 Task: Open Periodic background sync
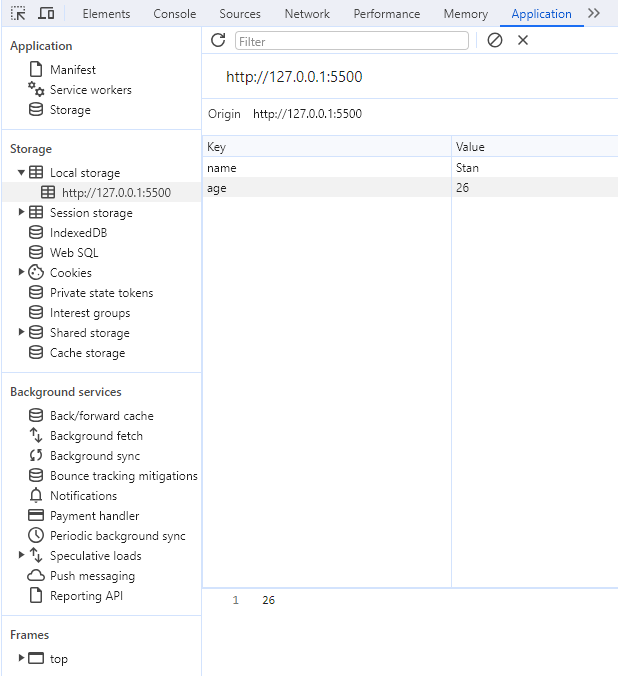[118, 535]
